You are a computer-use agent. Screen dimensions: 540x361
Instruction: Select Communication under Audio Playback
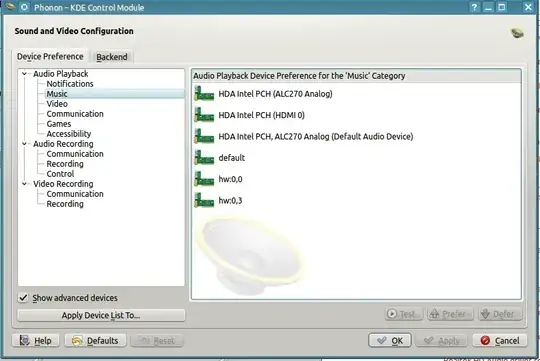75,114
